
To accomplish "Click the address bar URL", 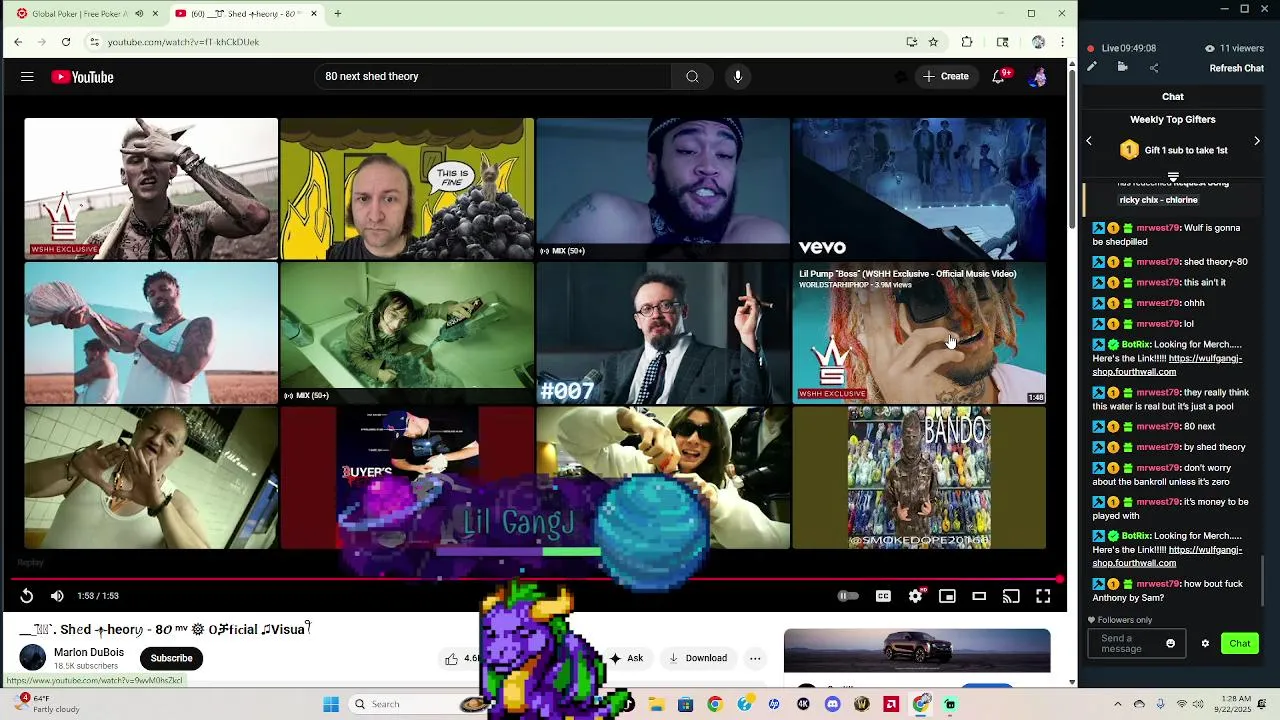I will (183, 42).
